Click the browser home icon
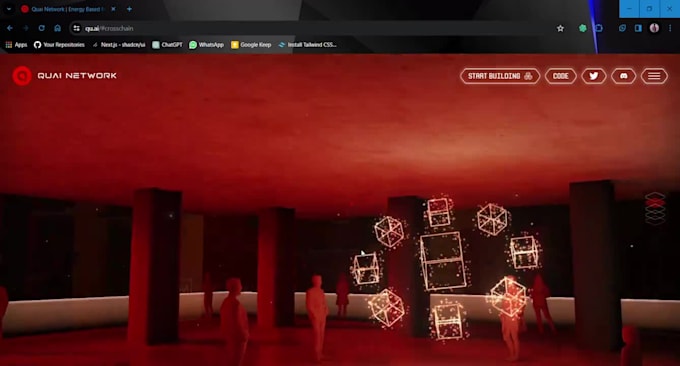 click(57, 28)
